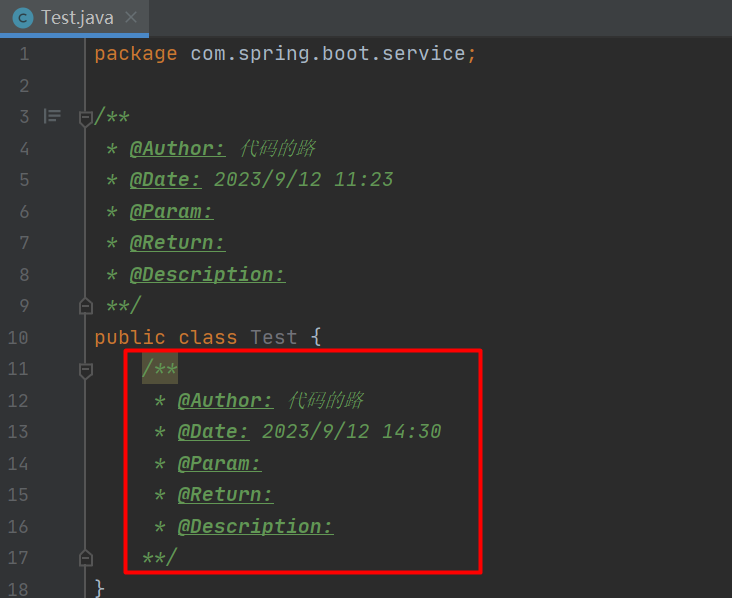Click the @Param tag on line 6
Viewport: 732px width, 598px height.
tap(171, 212)
